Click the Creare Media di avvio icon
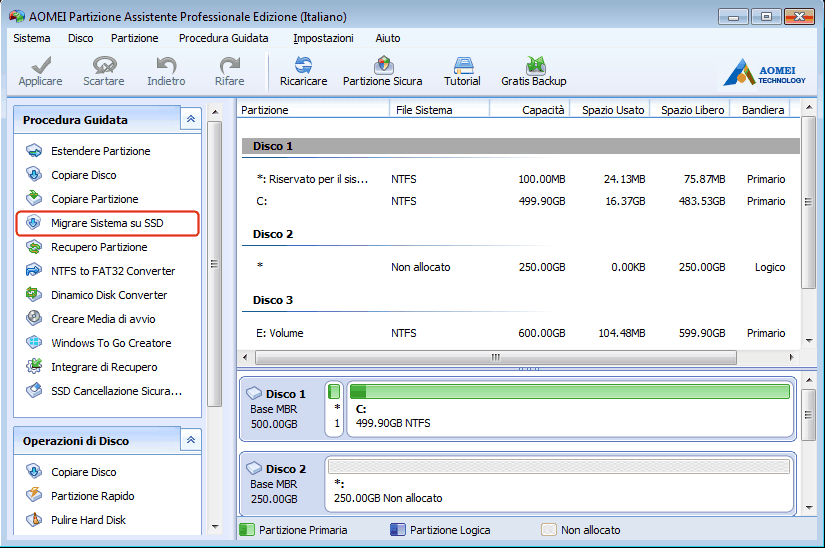 (x=34, y=318)
